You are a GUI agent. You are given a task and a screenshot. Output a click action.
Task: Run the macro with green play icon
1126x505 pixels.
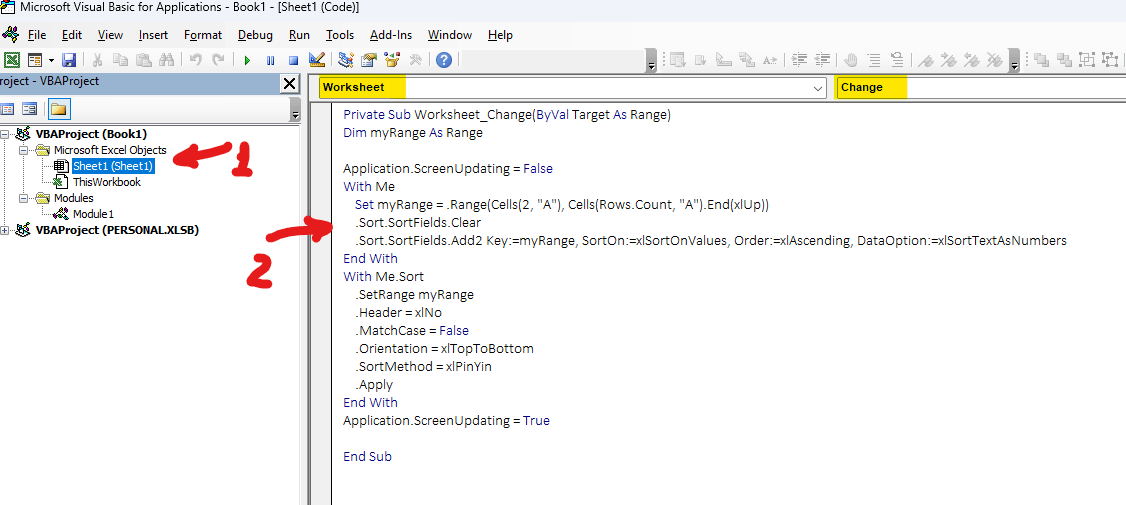(247, 60)
